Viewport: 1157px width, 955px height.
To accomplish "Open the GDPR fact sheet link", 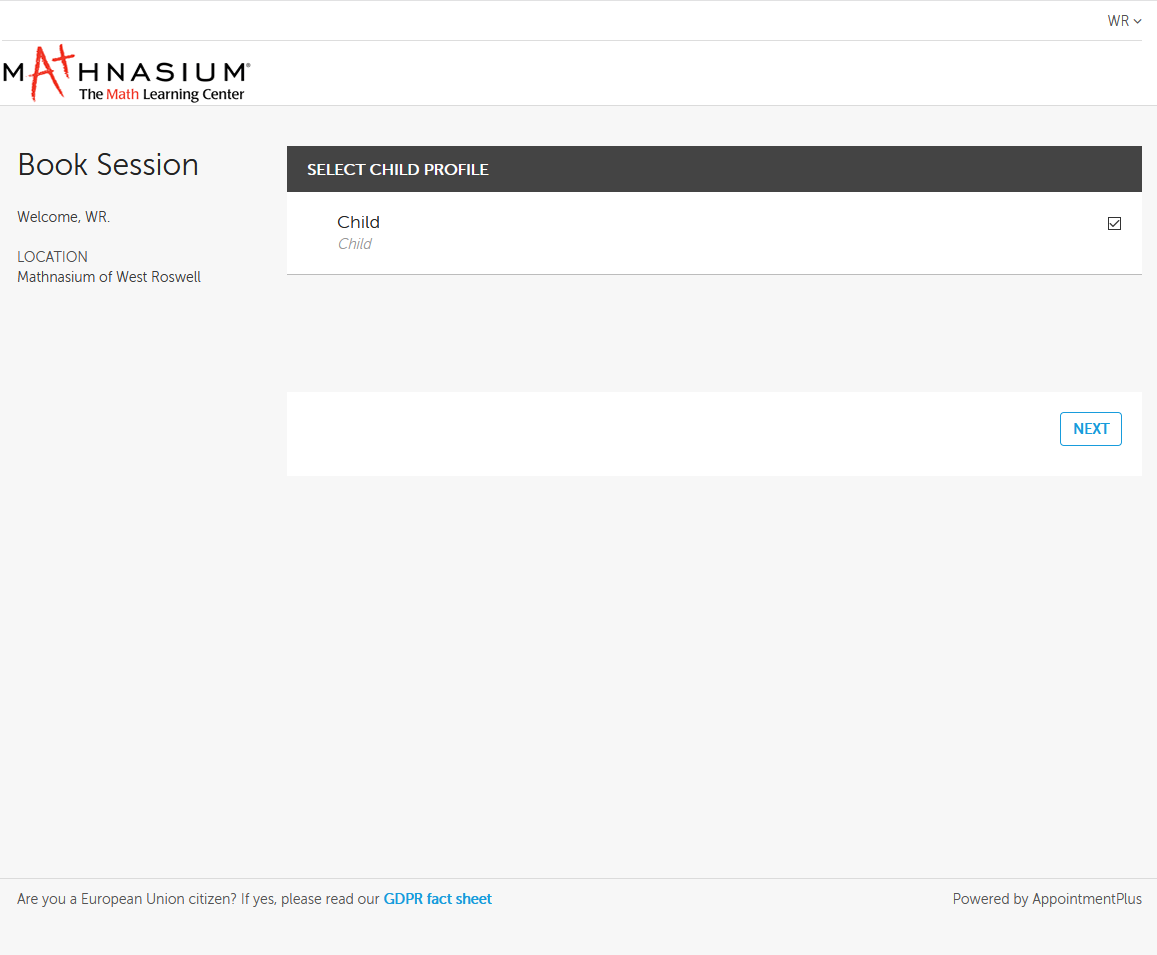I will (x=438, y=899).
